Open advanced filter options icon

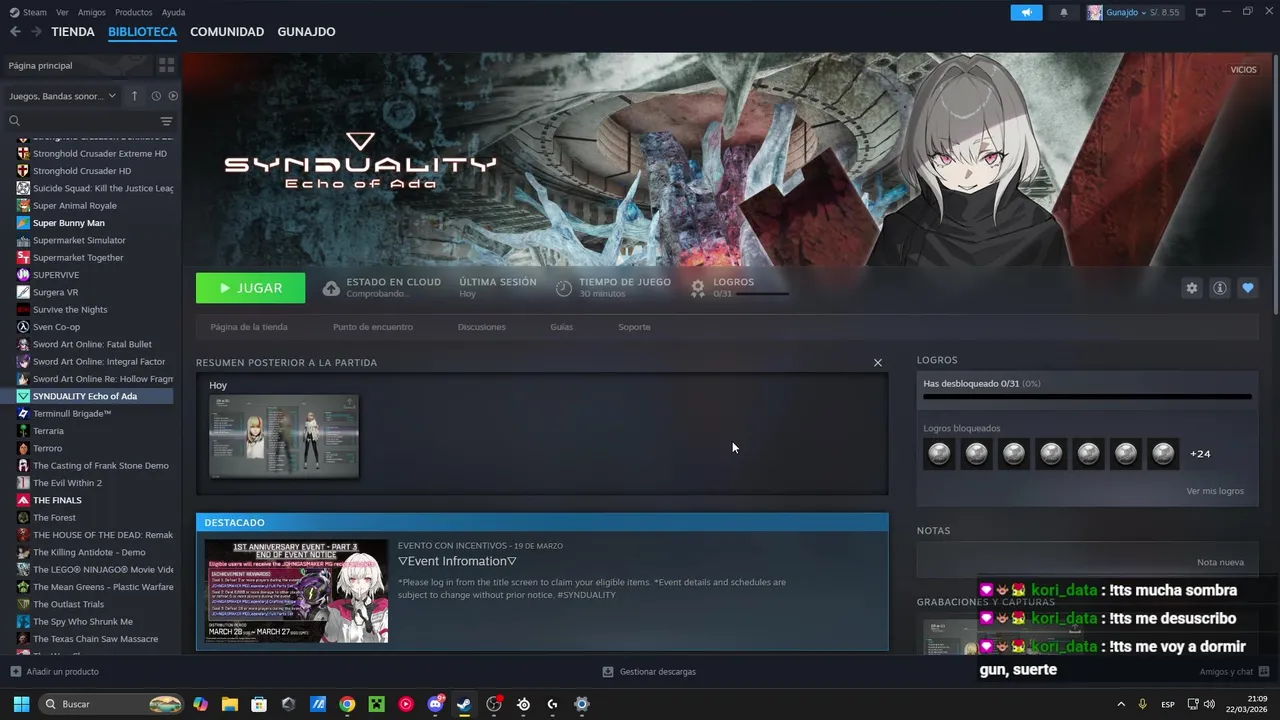166,121
